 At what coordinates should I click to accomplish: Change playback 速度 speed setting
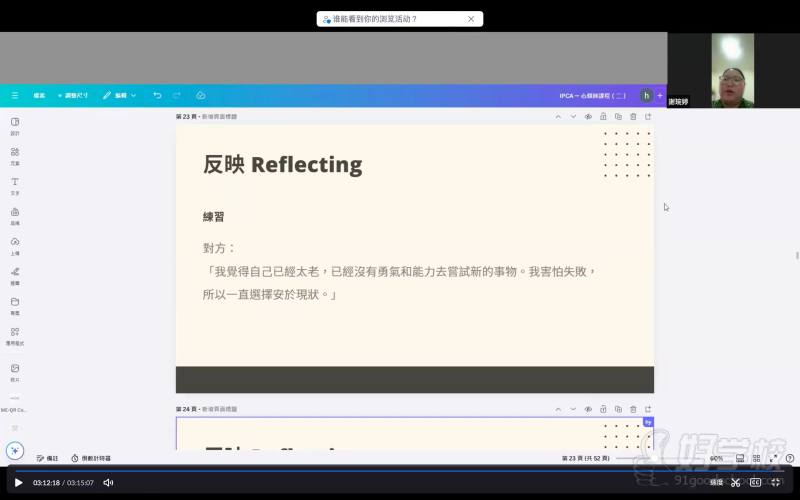716,483
